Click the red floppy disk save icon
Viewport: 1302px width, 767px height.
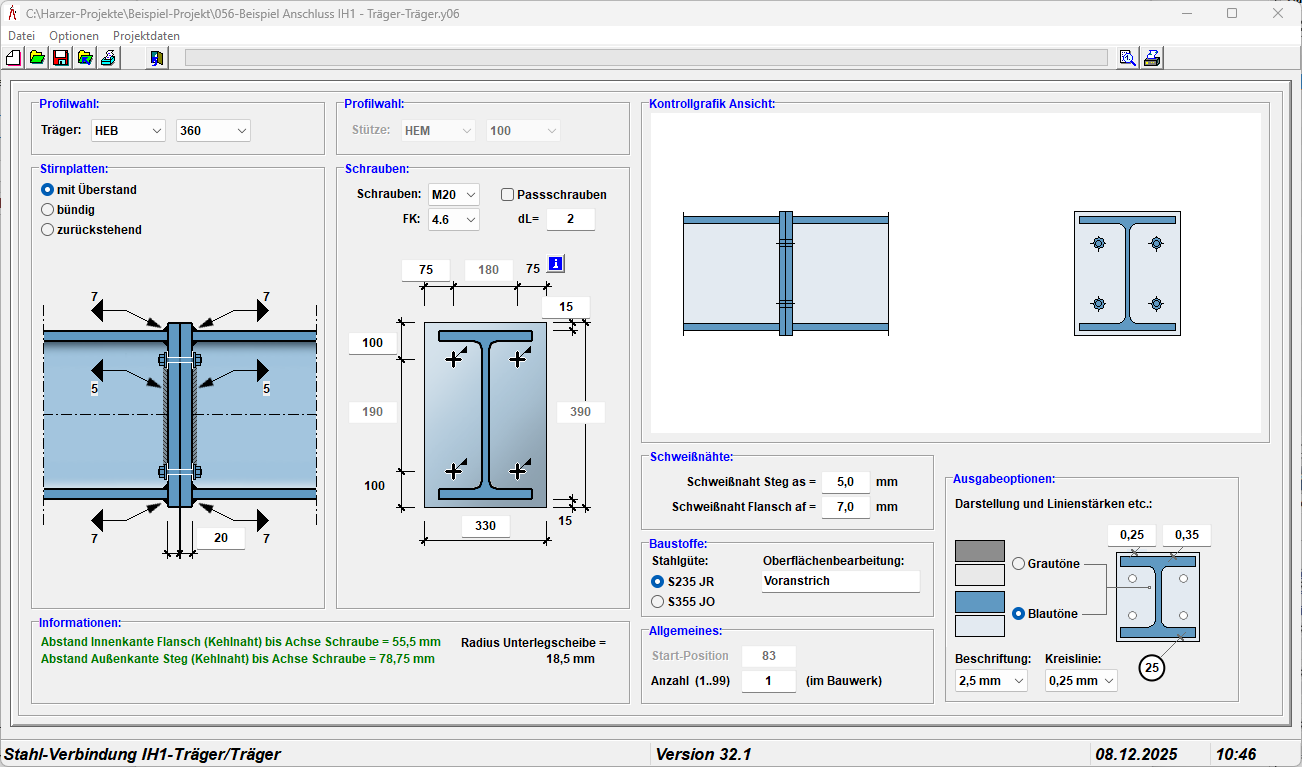(x=61, y=58)
